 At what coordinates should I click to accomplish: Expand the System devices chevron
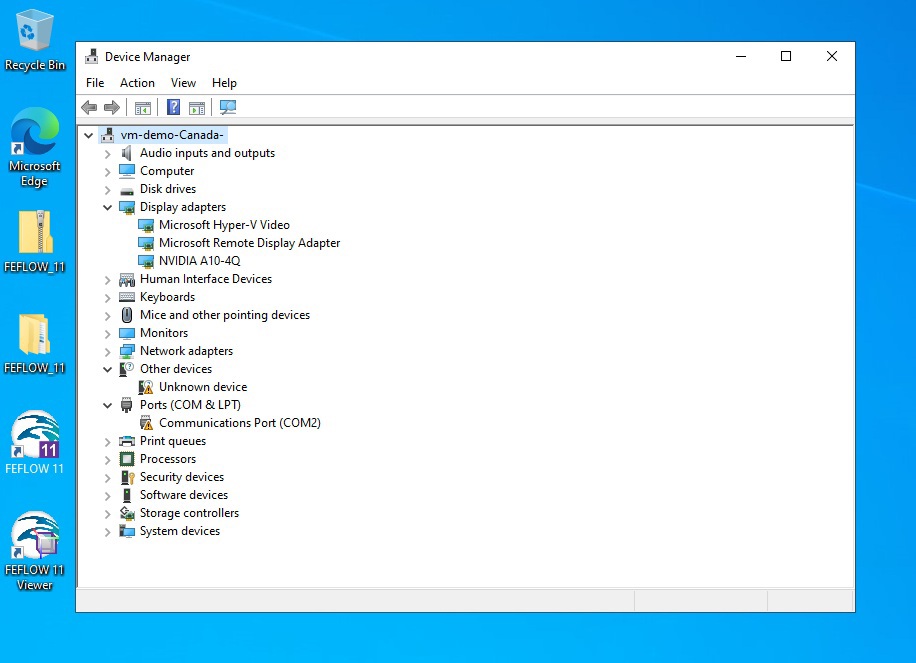[x=107, y=532]
